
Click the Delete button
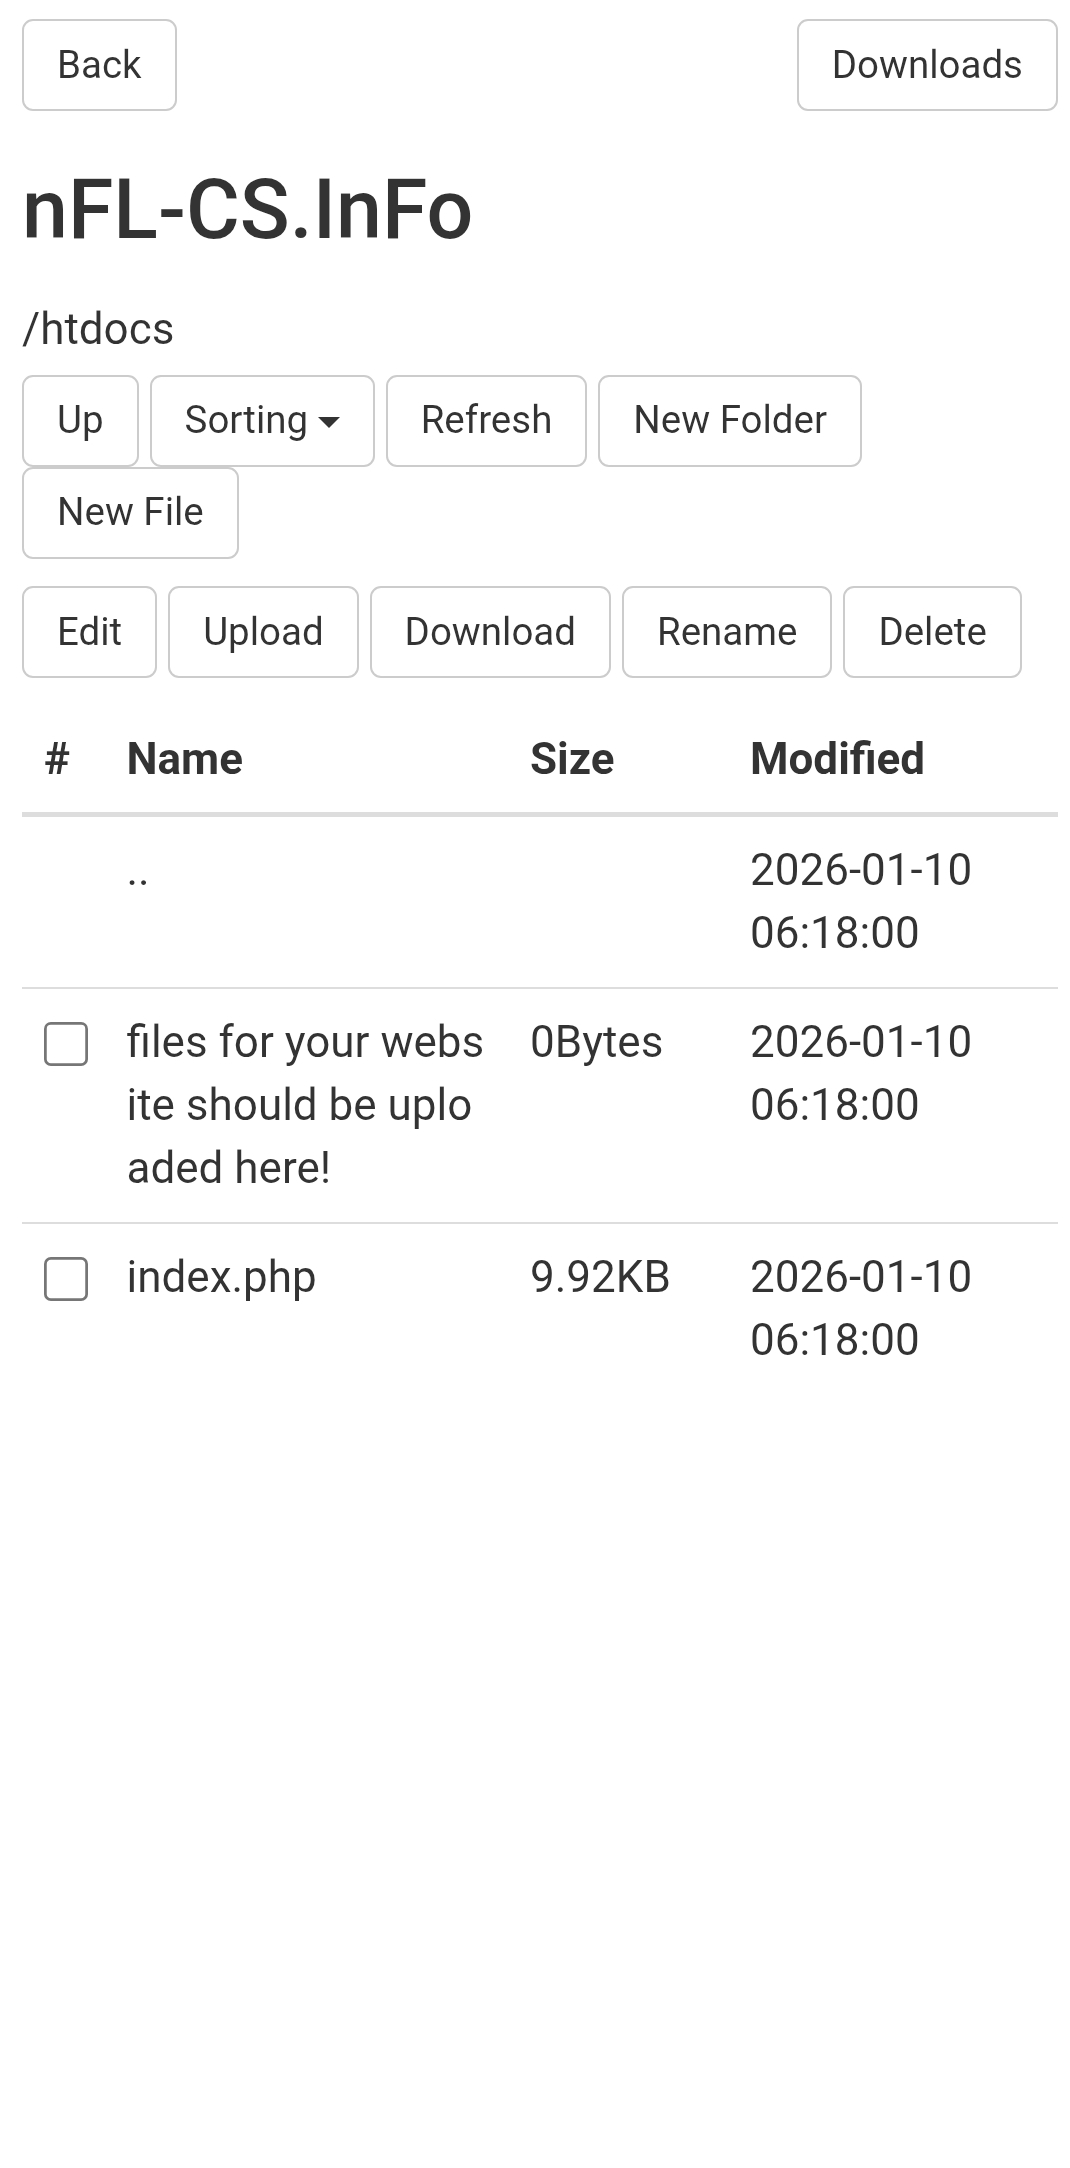click(932, 632)
